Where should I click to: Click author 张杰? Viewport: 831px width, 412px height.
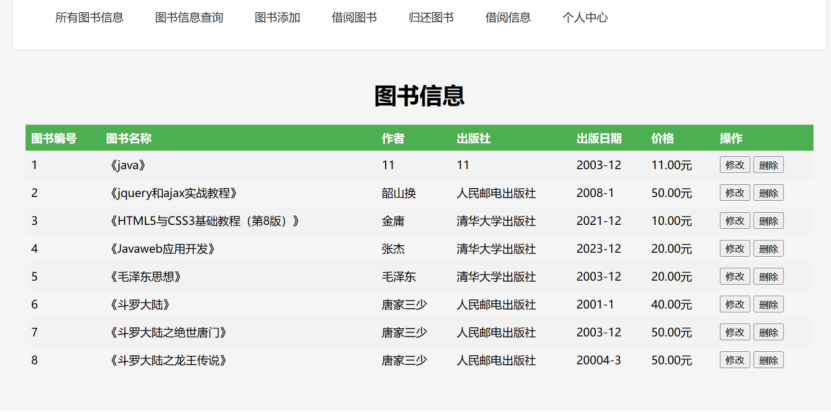tap(393, 249)
